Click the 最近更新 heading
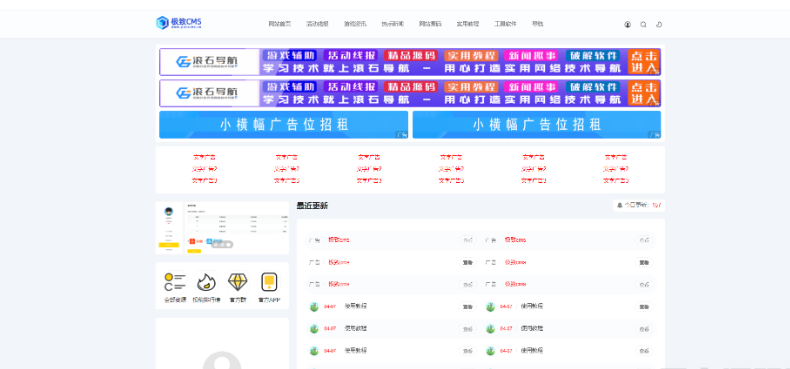 [x=312, y=206]
